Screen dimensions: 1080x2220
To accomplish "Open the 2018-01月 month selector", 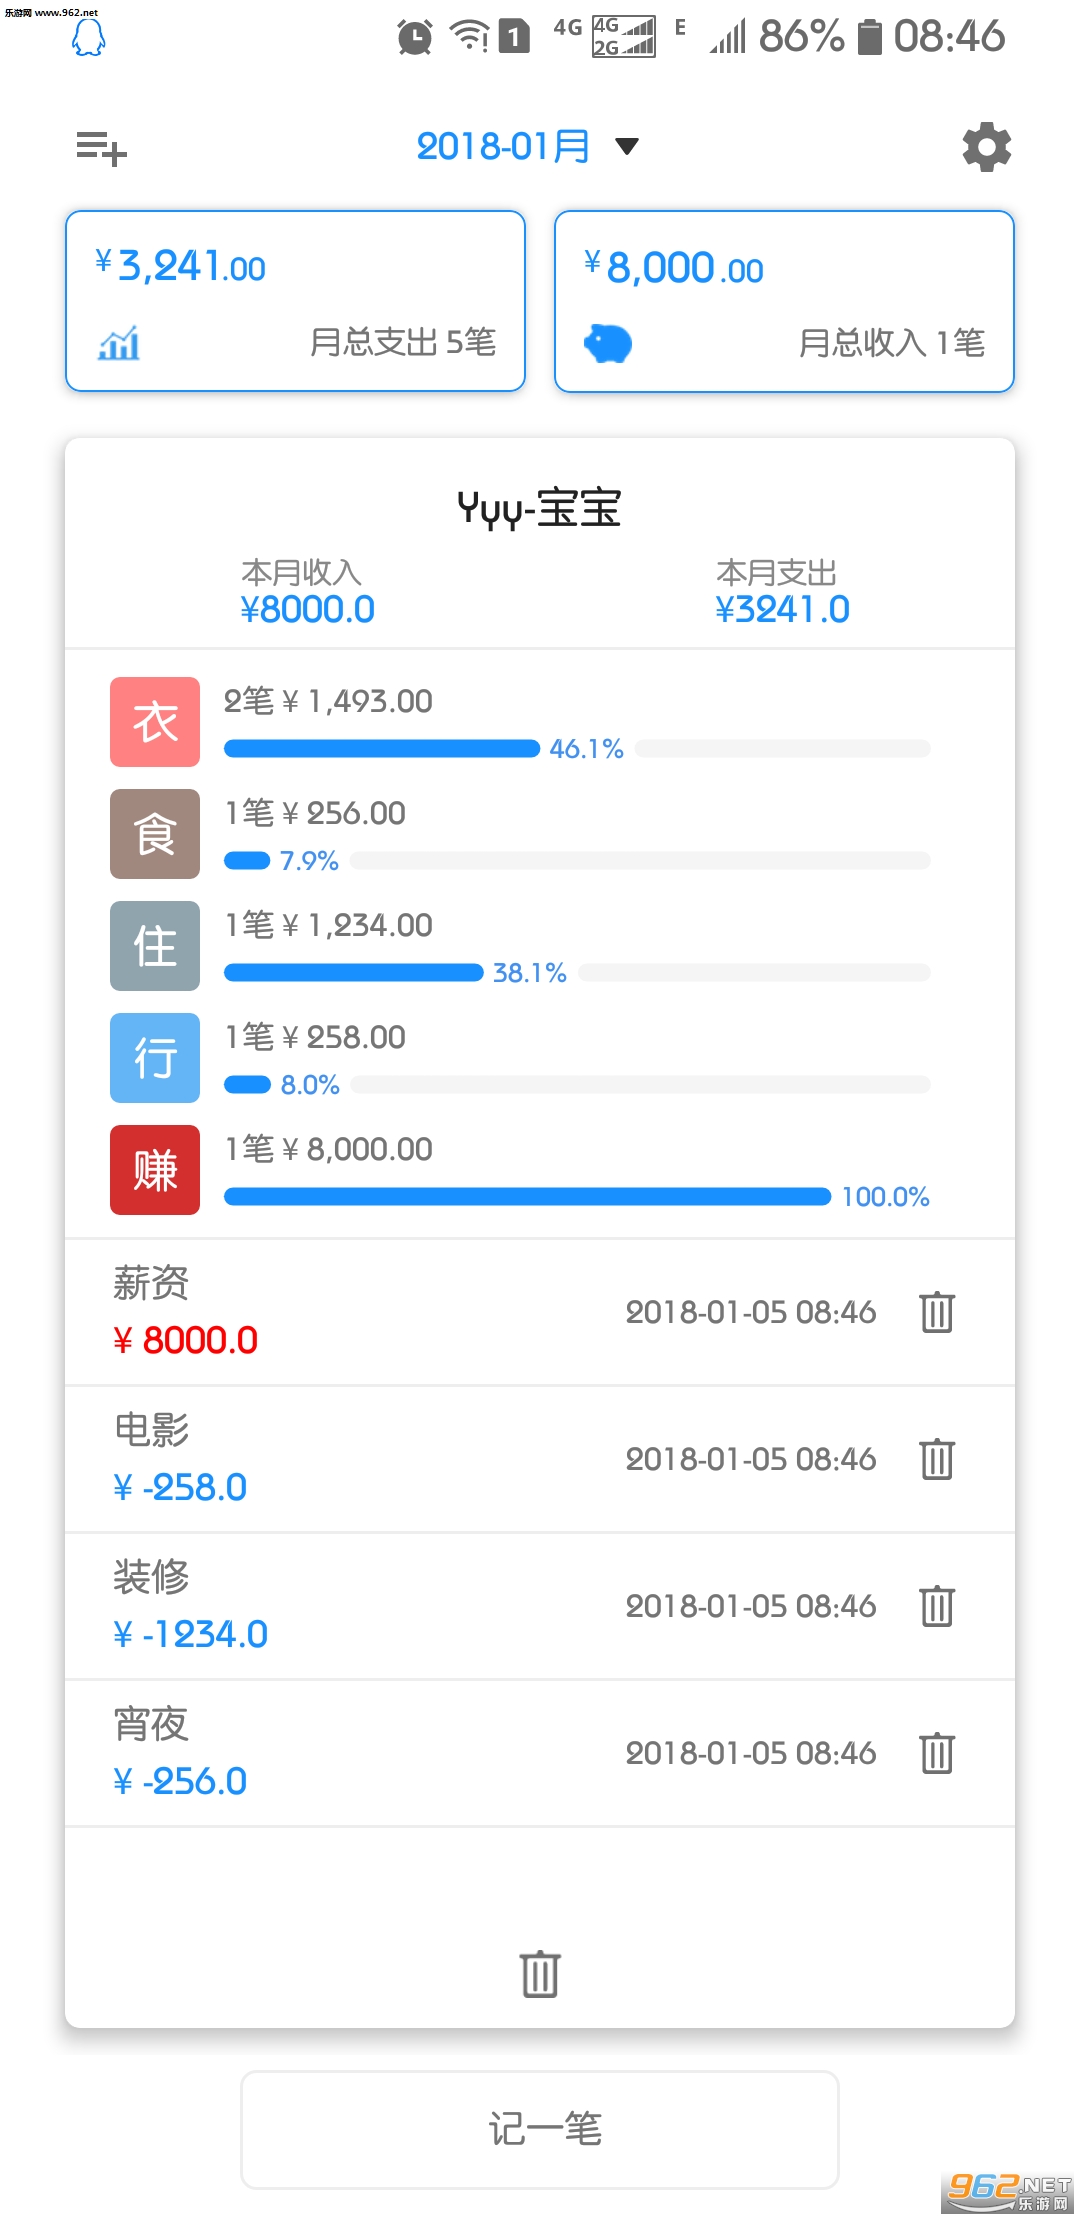I will click(503, 147).
